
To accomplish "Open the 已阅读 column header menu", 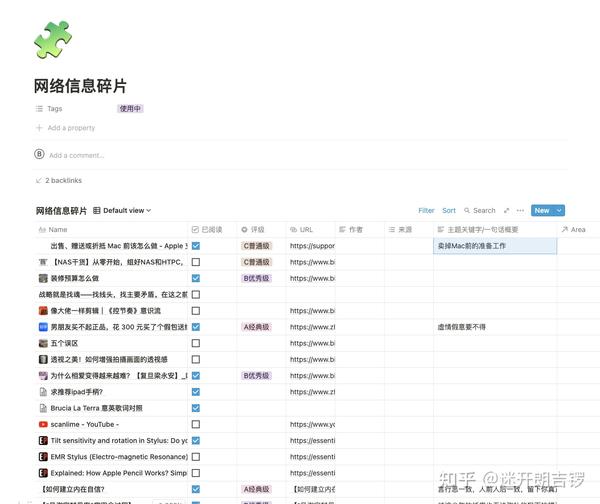I will click(x=212, y=230).
